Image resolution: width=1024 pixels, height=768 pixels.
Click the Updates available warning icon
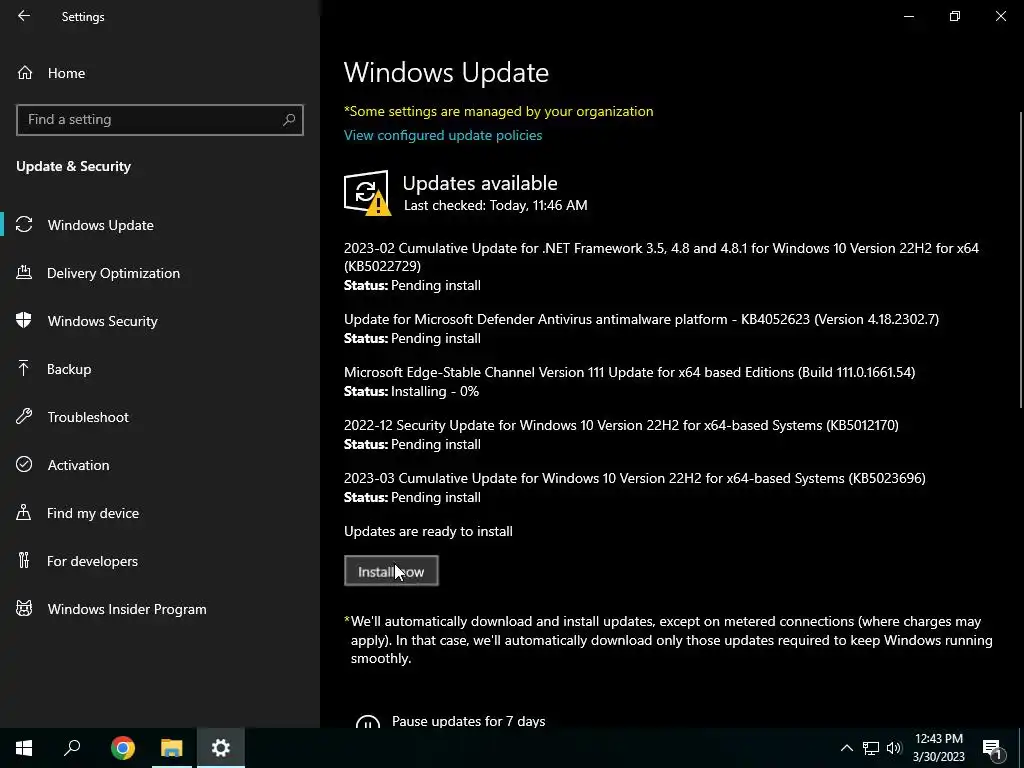[x=368, y=193]
